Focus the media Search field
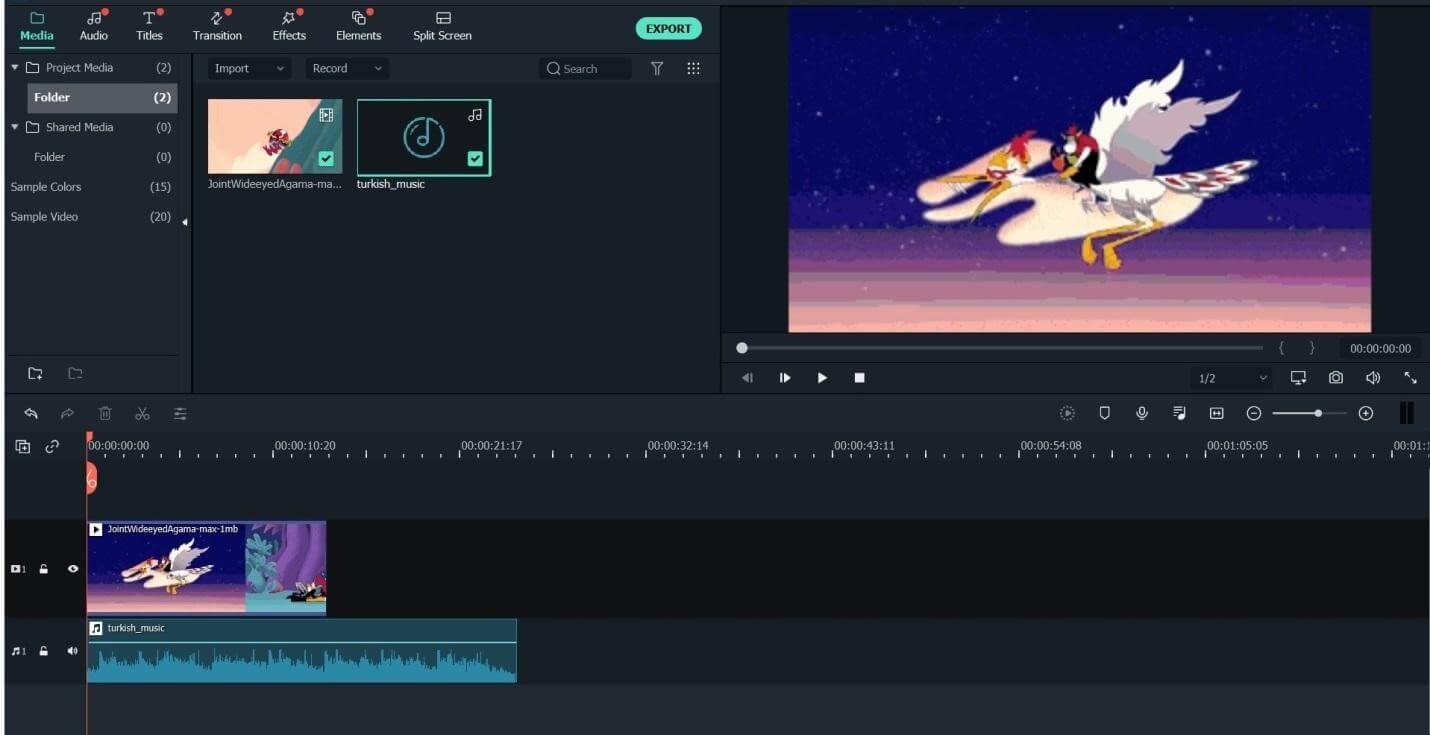Screen dimensions: 1430x735 point(585,68)
